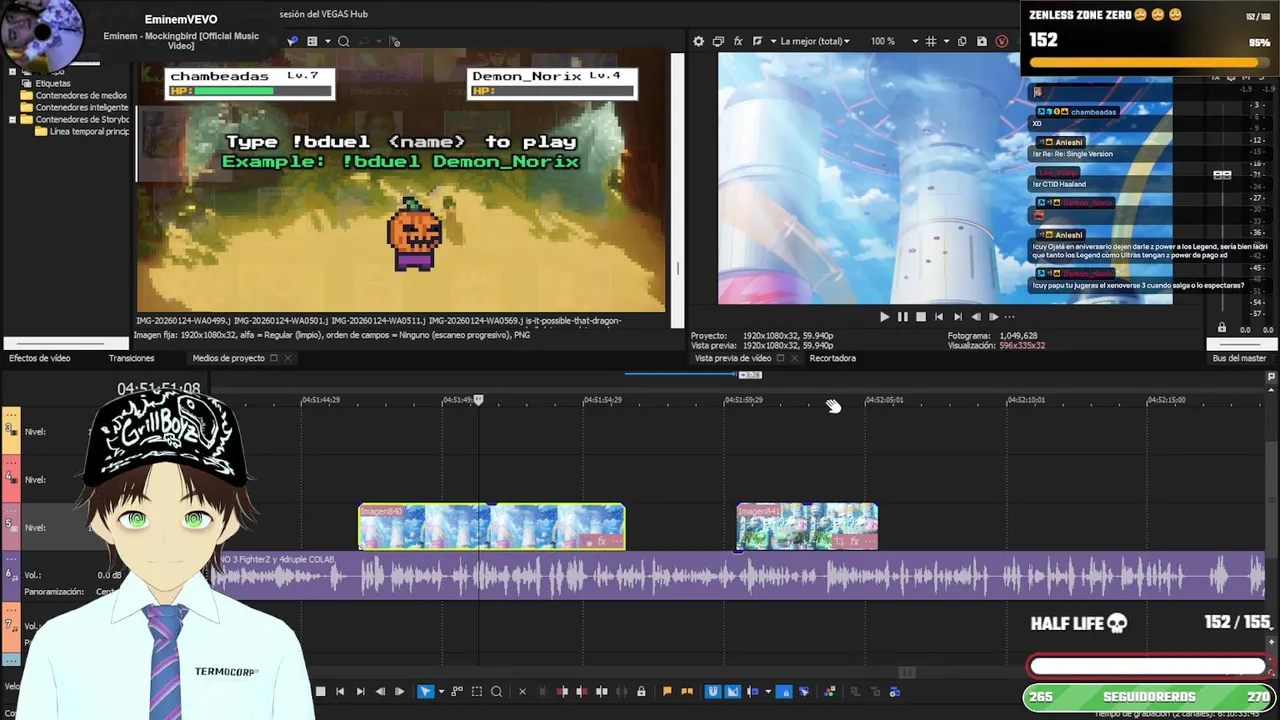
Task: Select the purple audio waveform event
Action: click(740, 577)
